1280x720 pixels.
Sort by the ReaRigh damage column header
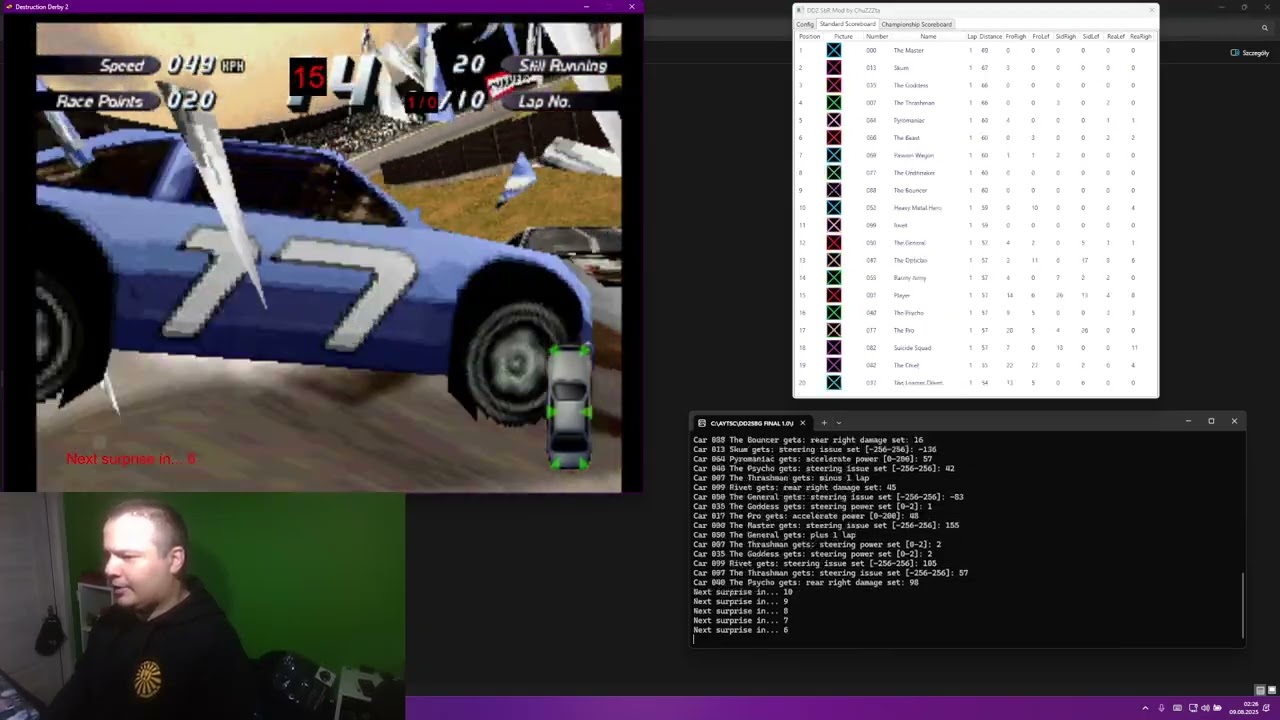pos(1140,36)
